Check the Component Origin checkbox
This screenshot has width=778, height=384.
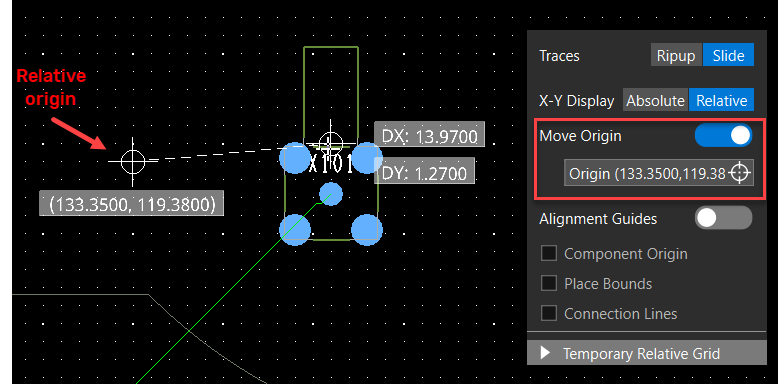click(x=549, y=254)
